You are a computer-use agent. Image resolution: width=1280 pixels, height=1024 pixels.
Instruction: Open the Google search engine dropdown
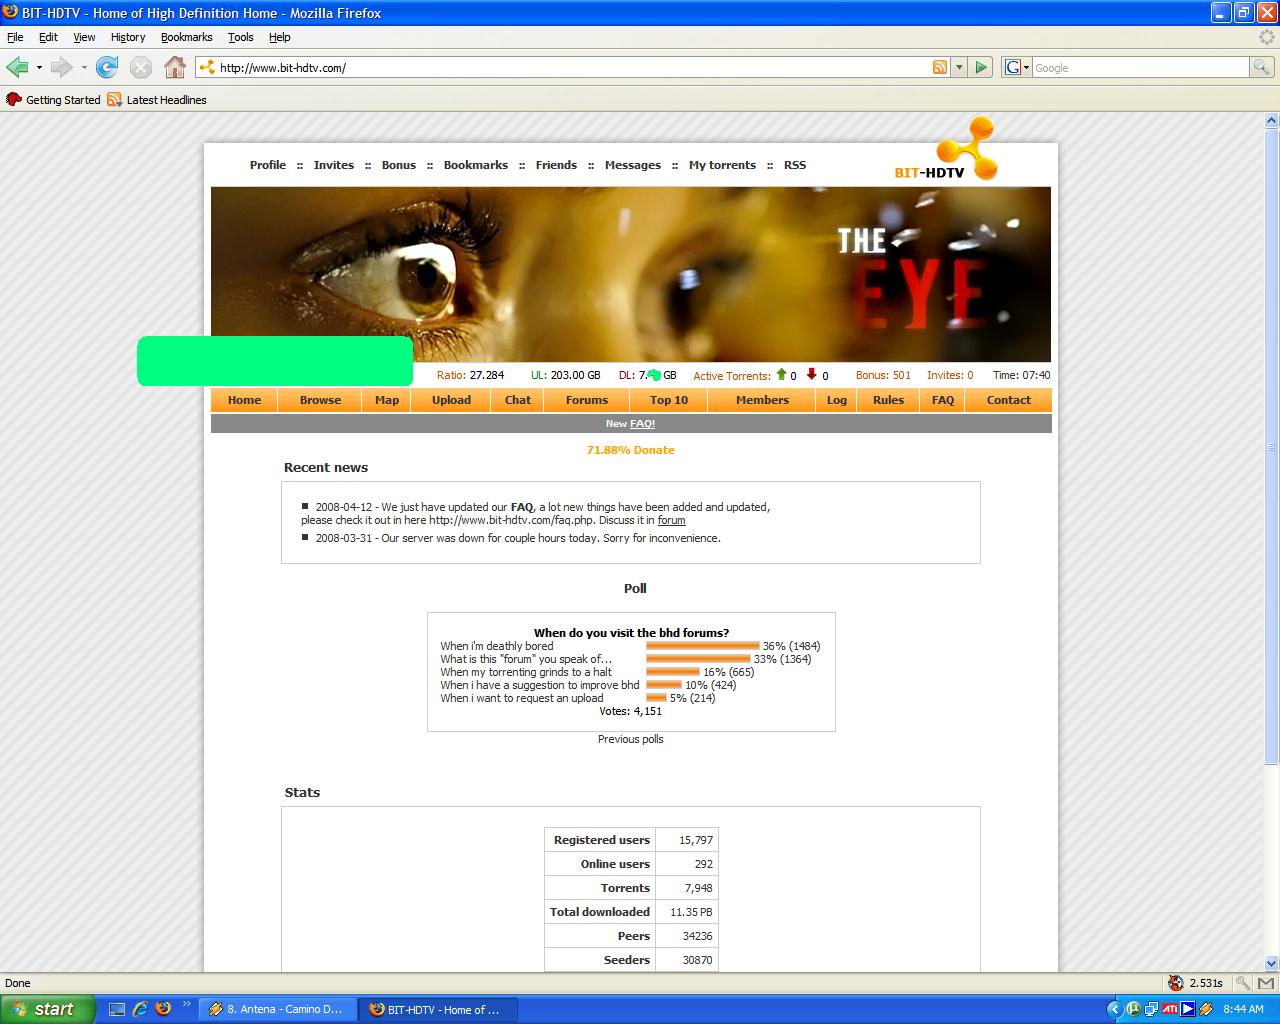pyautogui.click(x=1017, y=67)
